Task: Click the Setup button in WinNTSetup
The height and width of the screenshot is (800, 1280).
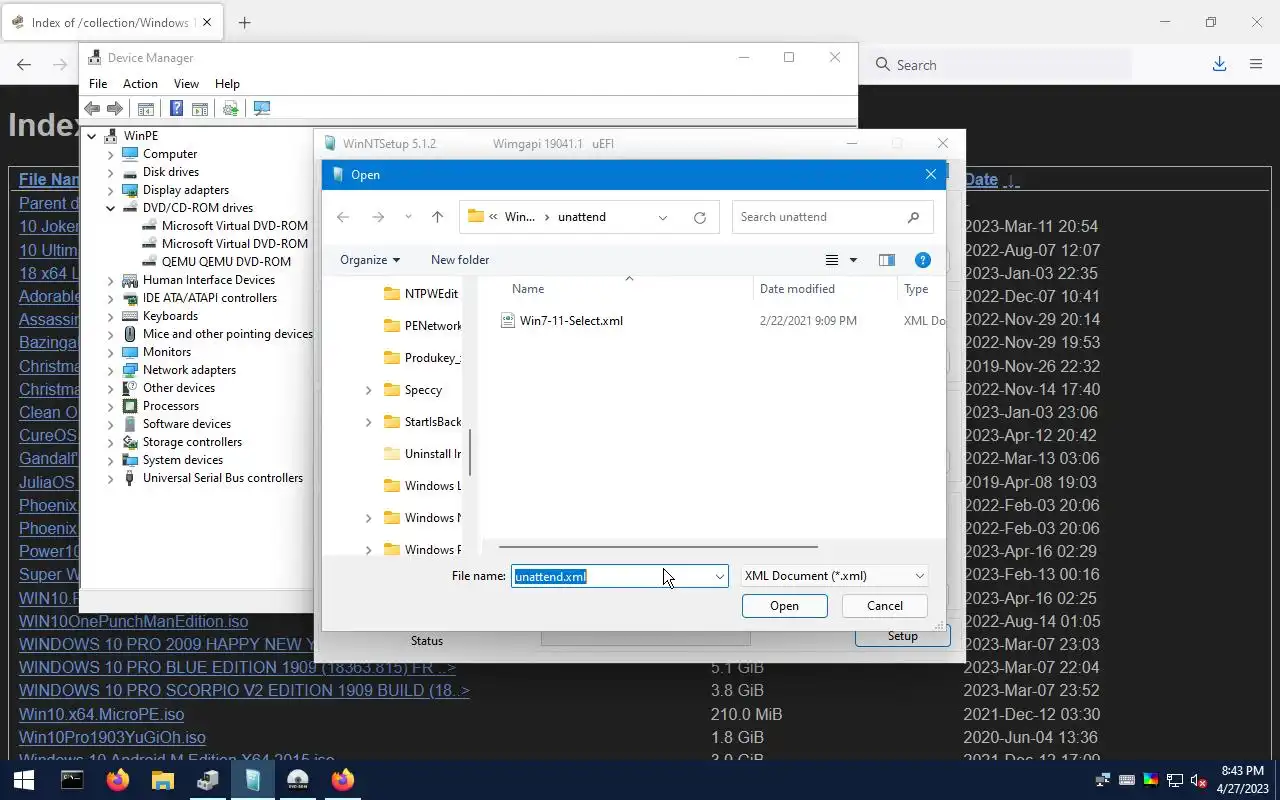Action: coord(902,636)
